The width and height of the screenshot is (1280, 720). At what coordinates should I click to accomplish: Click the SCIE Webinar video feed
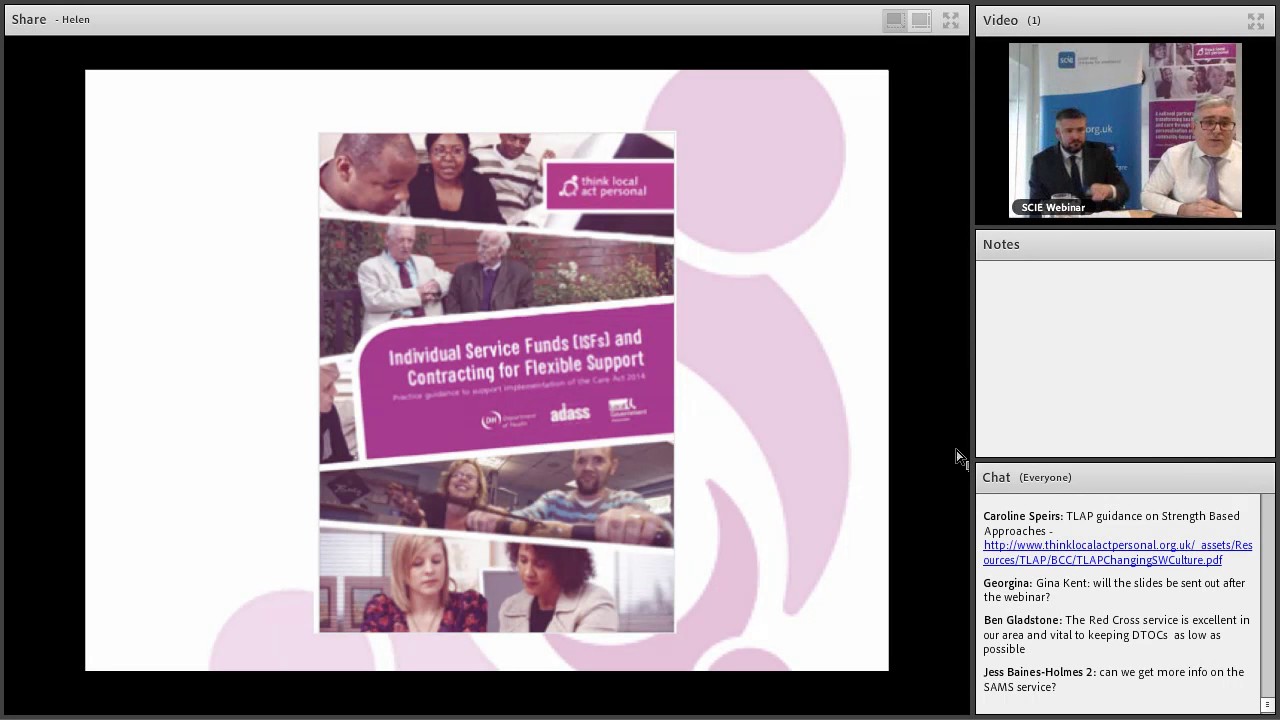1125,130
